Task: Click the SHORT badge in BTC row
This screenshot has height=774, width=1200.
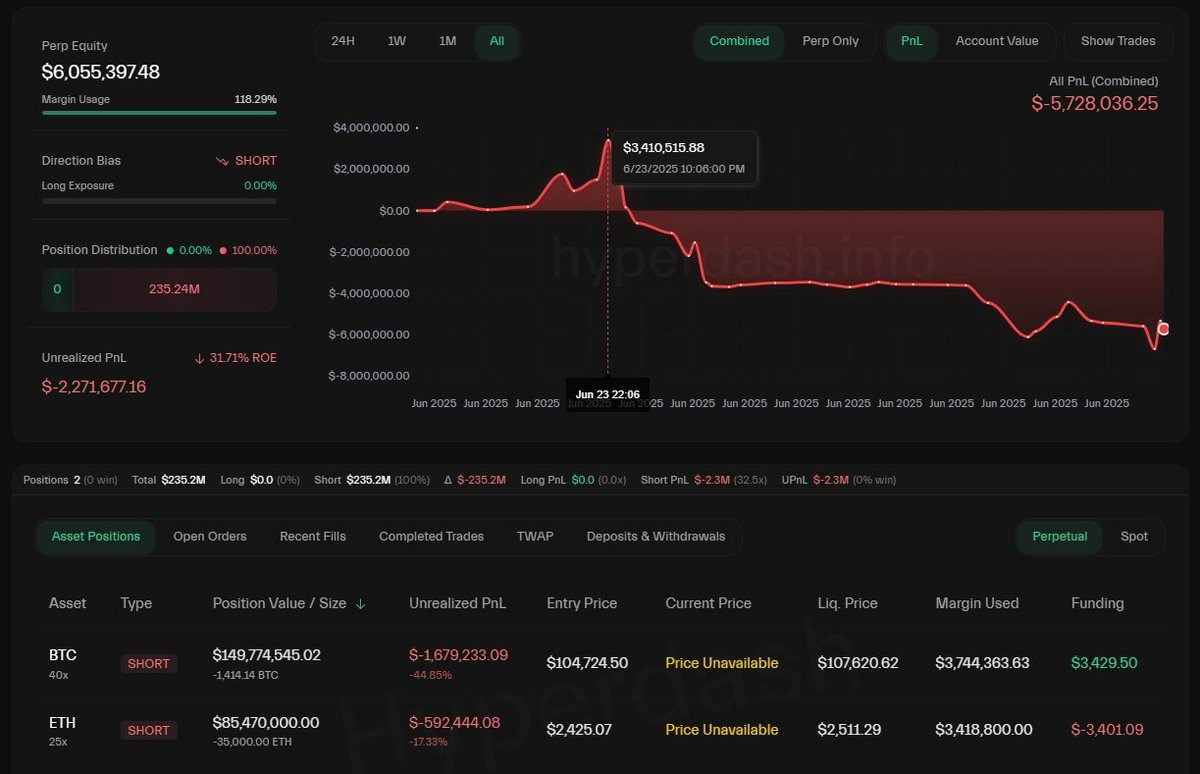Action: tap(149, 663)
